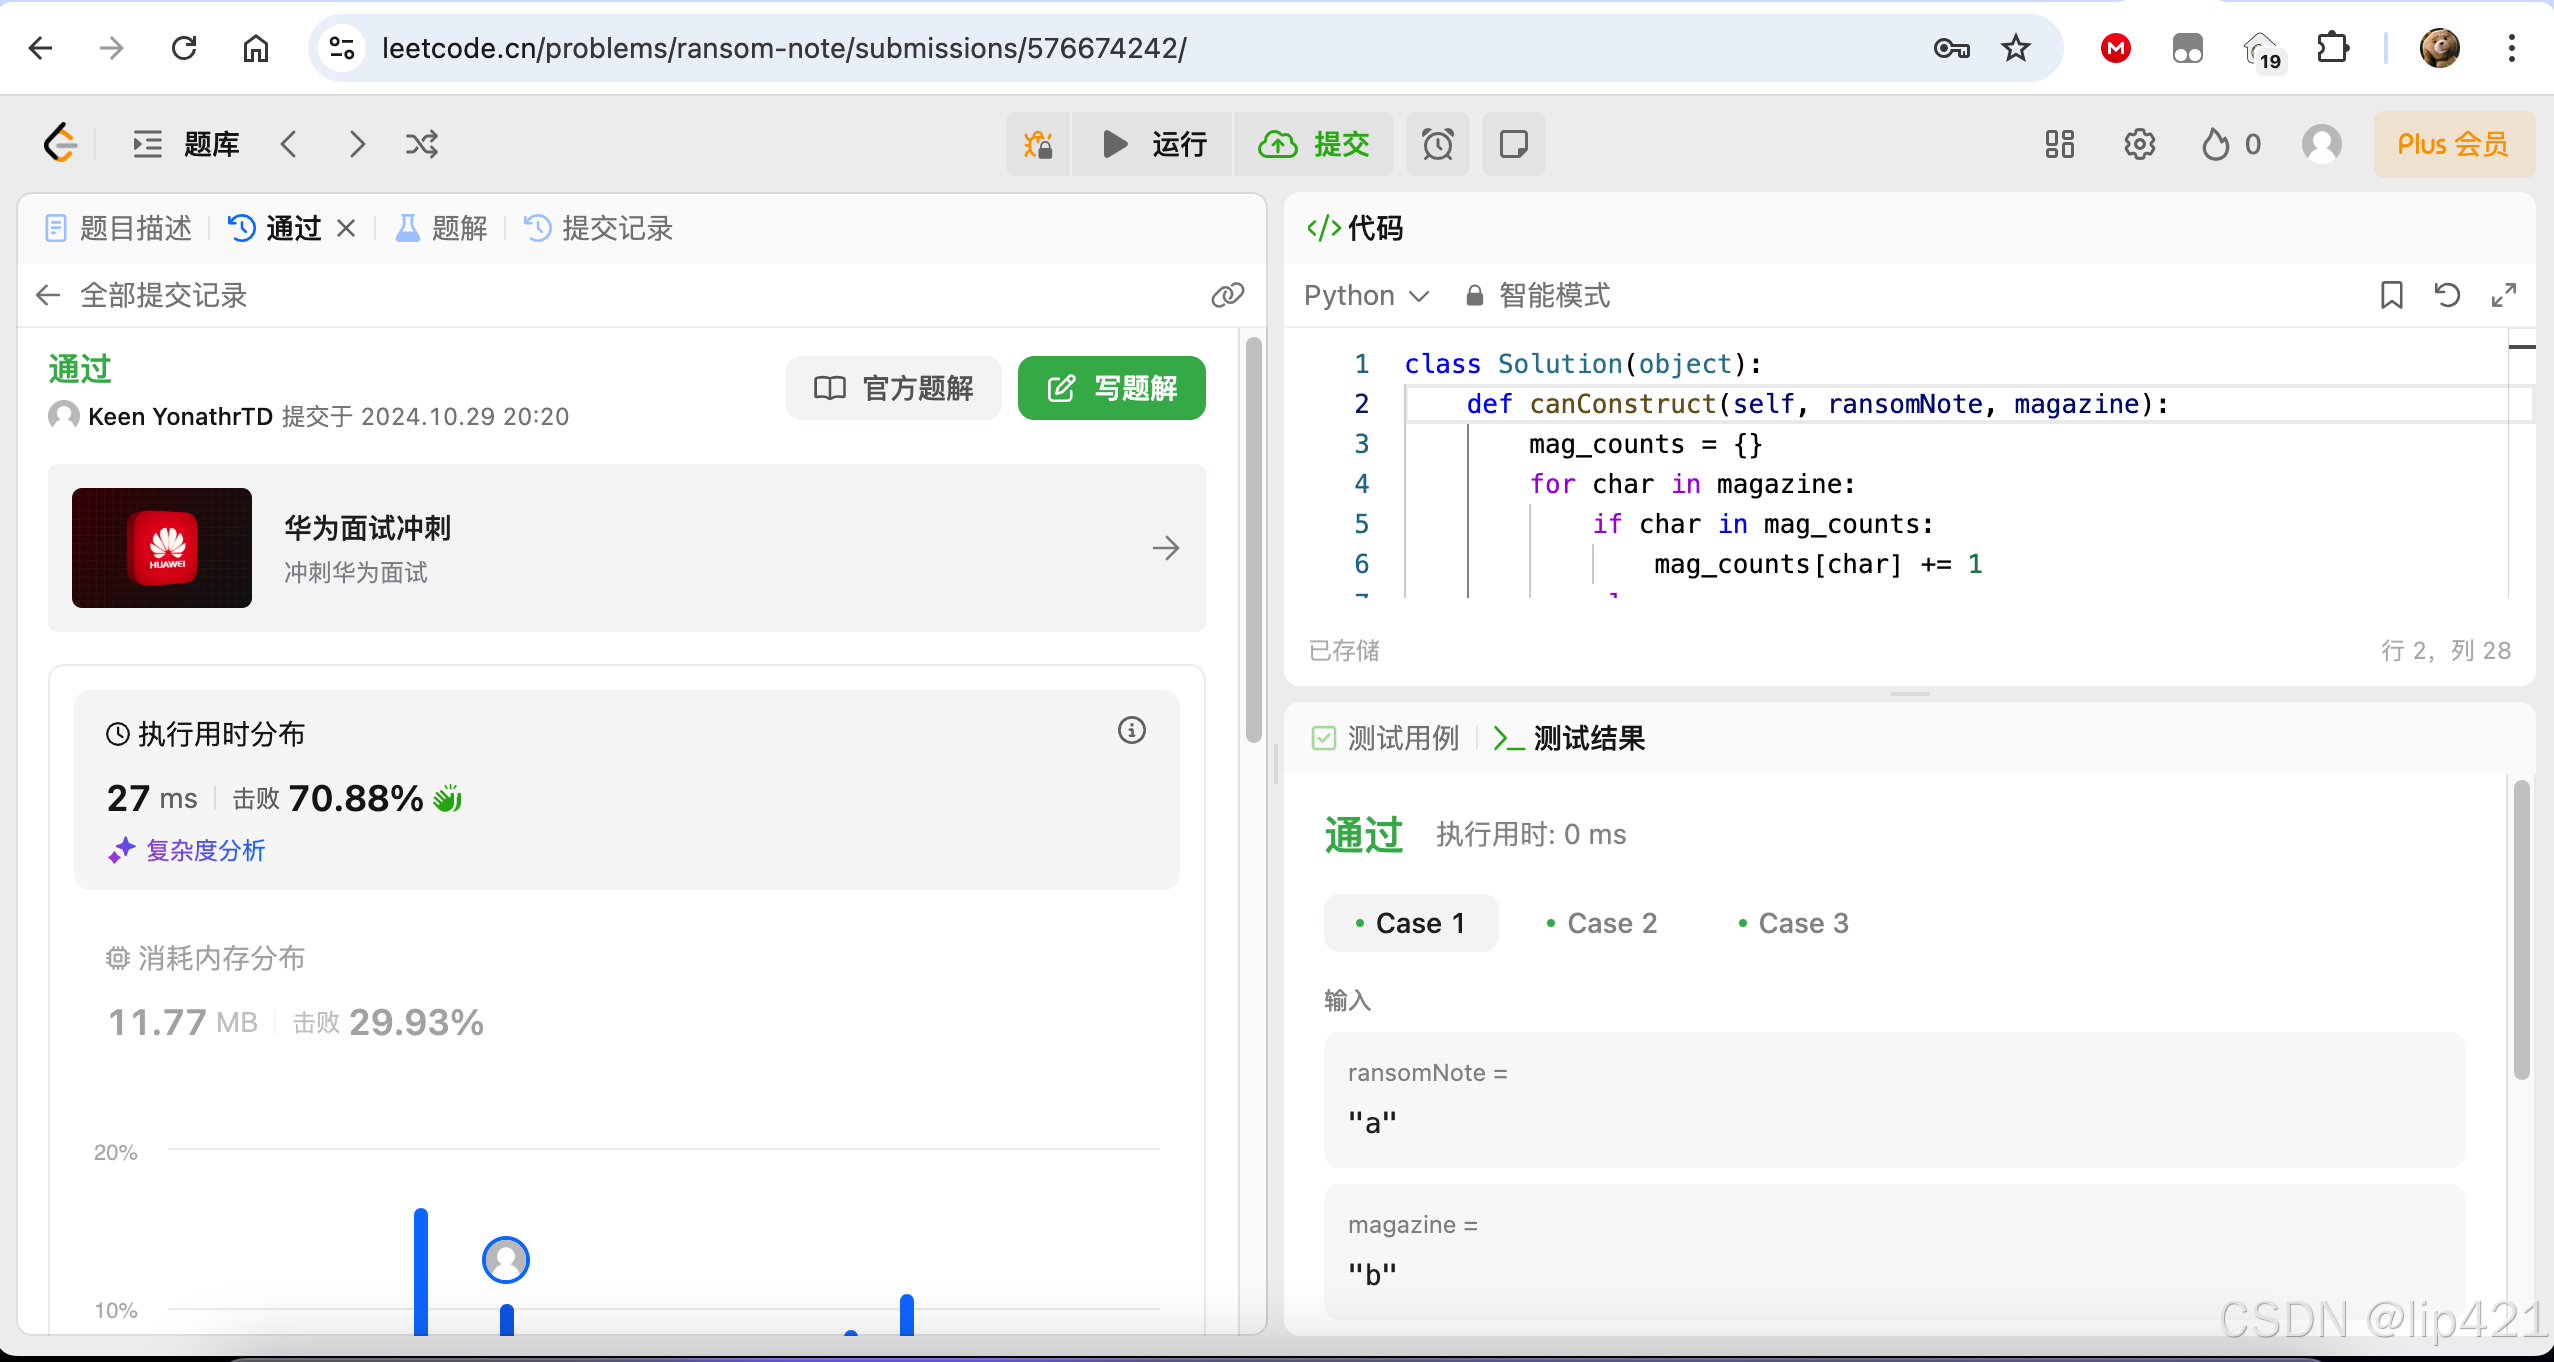Expand the 华为面试冲刺 card arrow
Image resolution: width=2554 pixels, height=1362 pixels.
coord(1165,548)
